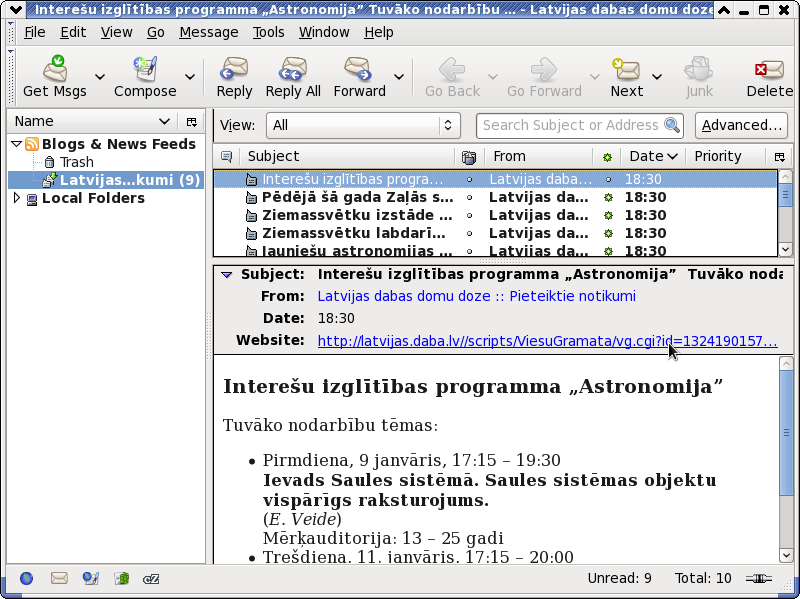The image size is (800, 599).
Task: Select the Latvijas...kumi (9) feed folder
Action: click(106, 180)
